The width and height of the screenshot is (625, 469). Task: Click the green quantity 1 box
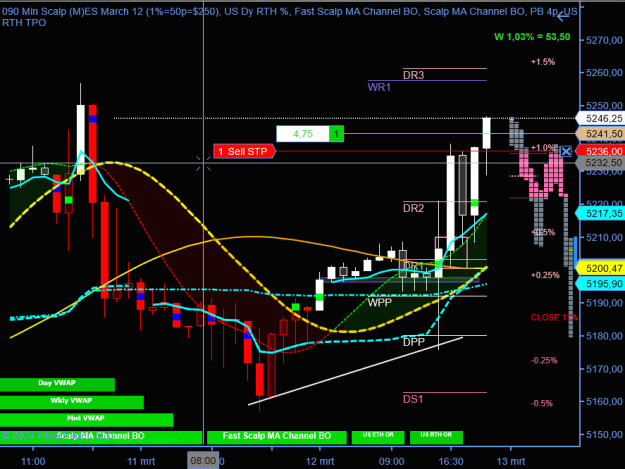336,134
